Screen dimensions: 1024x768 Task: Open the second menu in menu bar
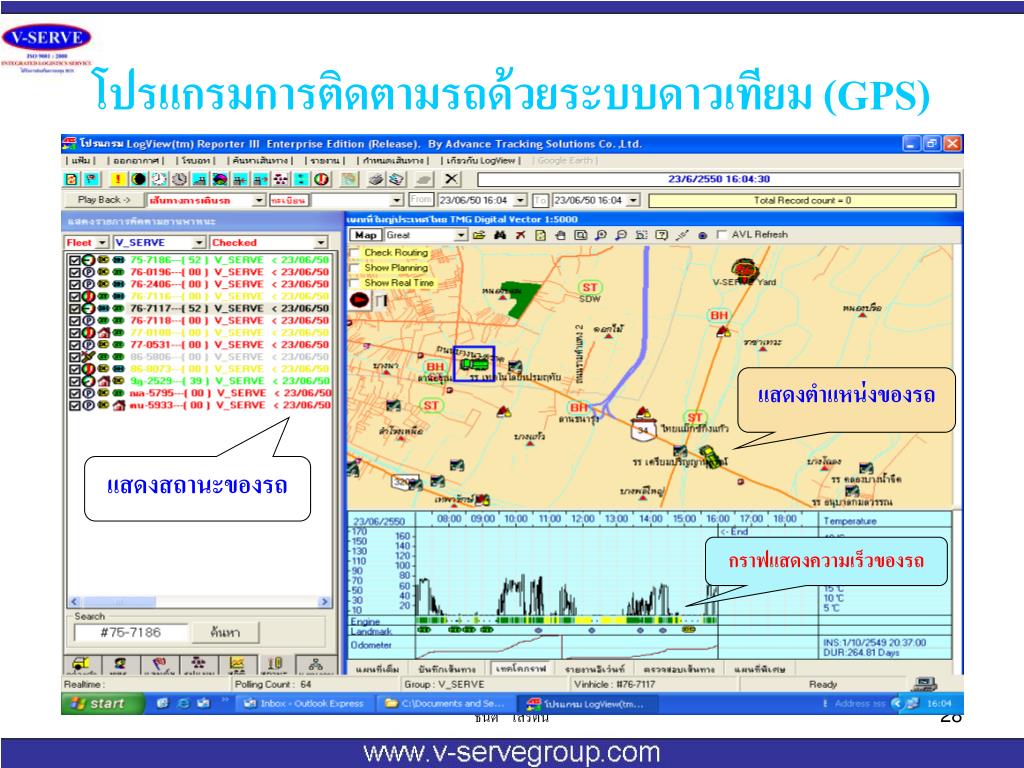click(136, 161)
